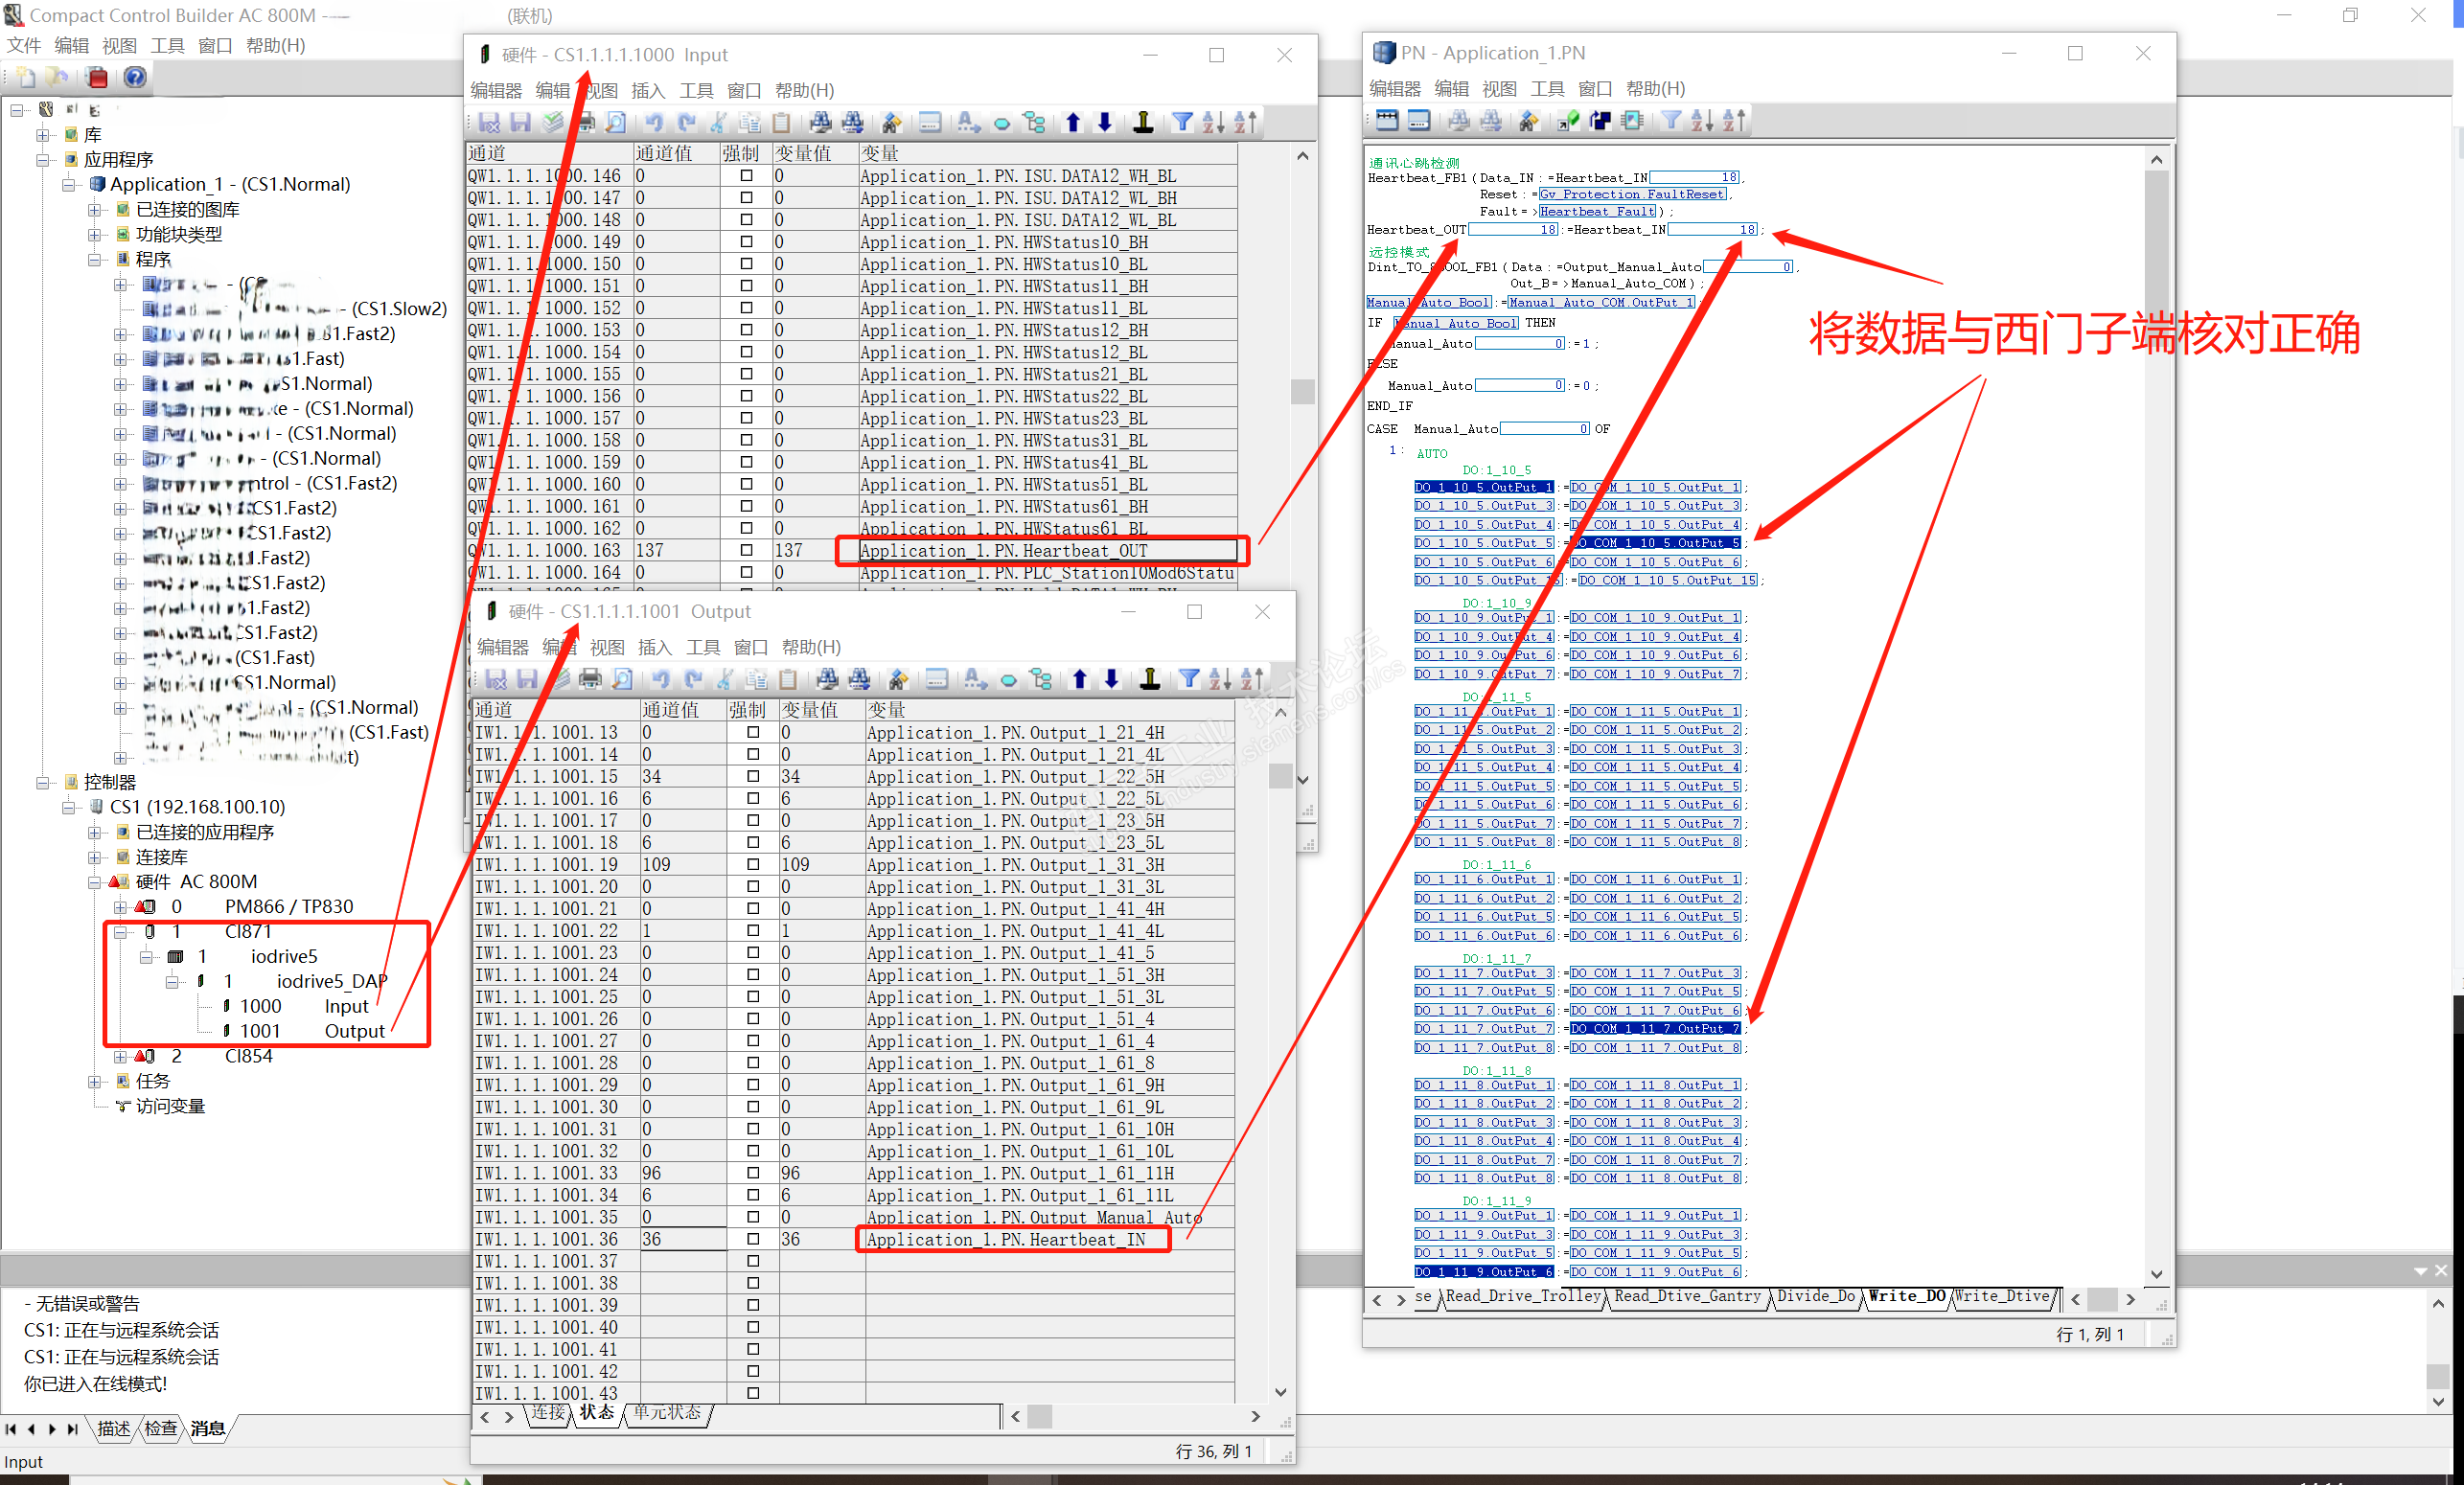The height and width of the screenshot is (1485, 2464).
Task: Toggle forced checkbox for IW1.1.1.1001.36 row
Action: click(x=753, y=1239)
